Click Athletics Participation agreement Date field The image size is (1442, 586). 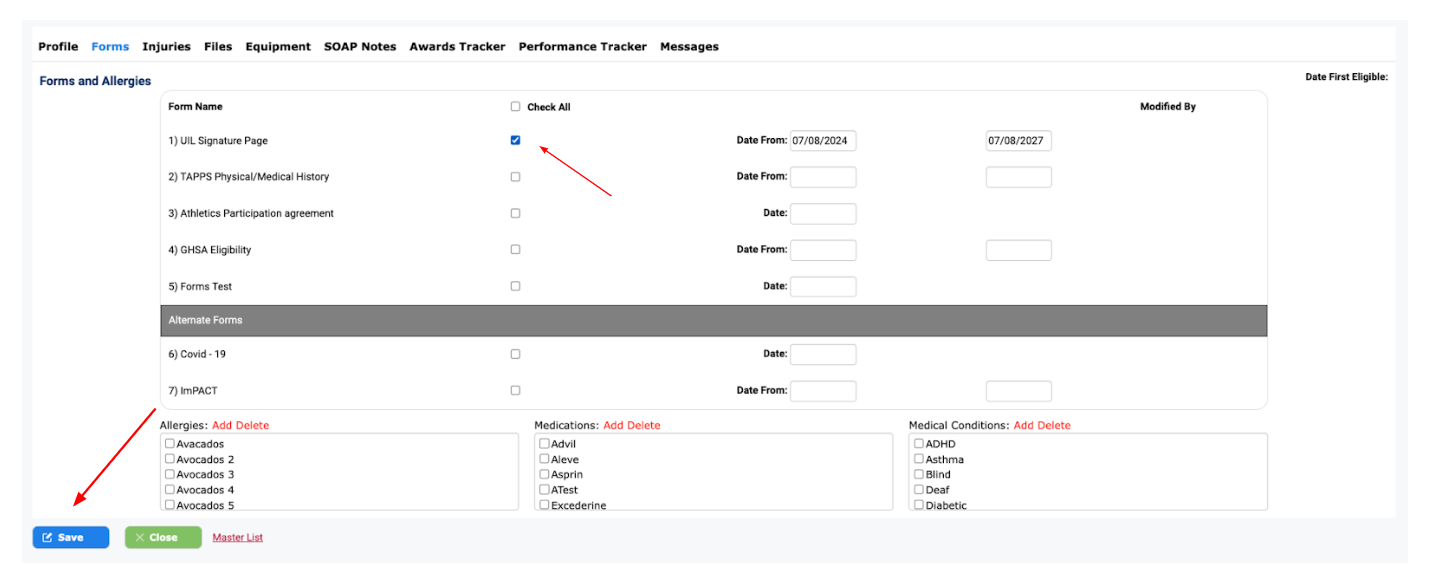coord(823,213)
